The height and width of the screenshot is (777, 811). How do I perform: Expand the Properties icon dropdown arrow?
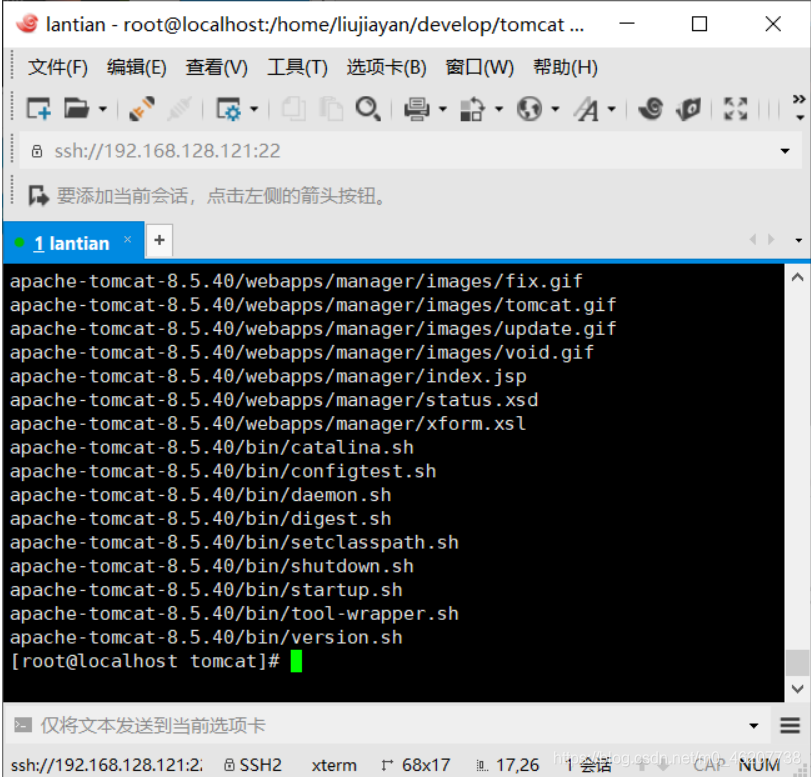click(x=254, y=109)
